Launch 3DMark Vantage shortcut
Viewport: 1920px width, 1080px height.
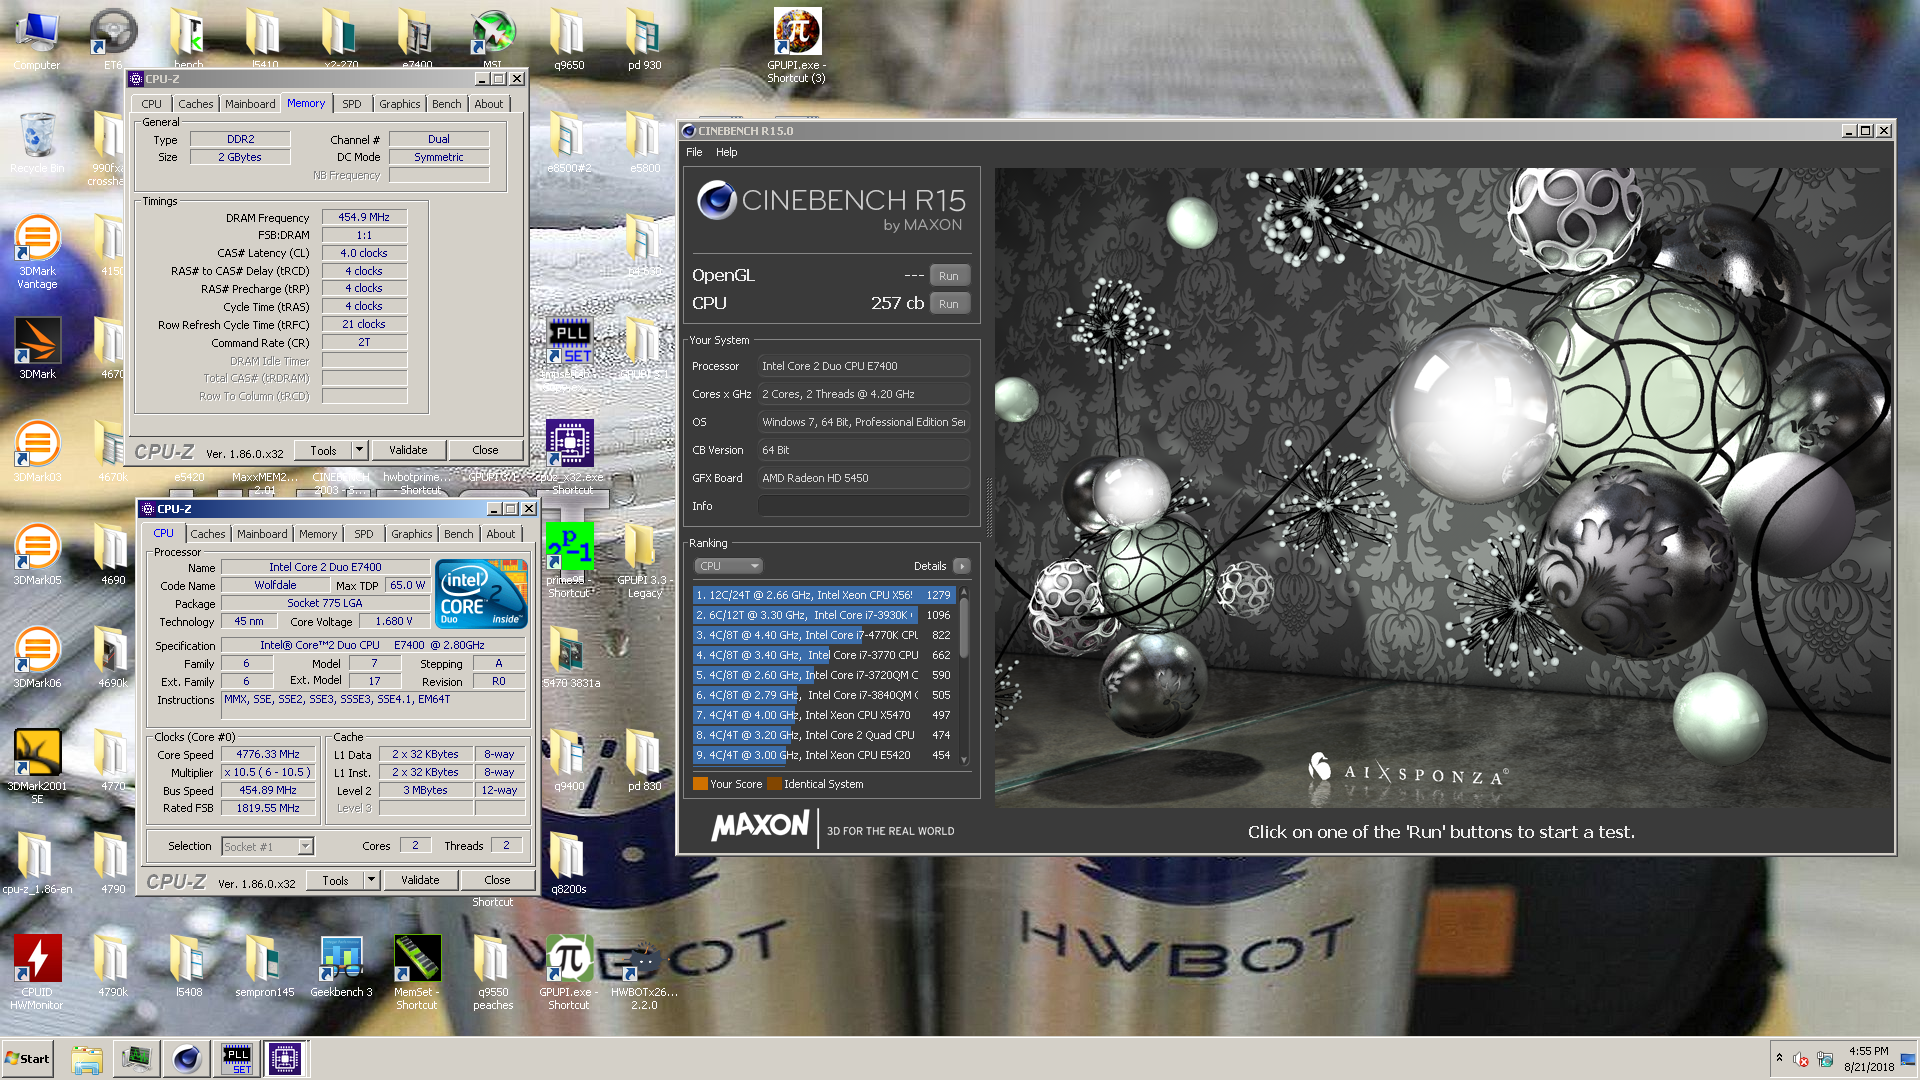pos(37,252)
